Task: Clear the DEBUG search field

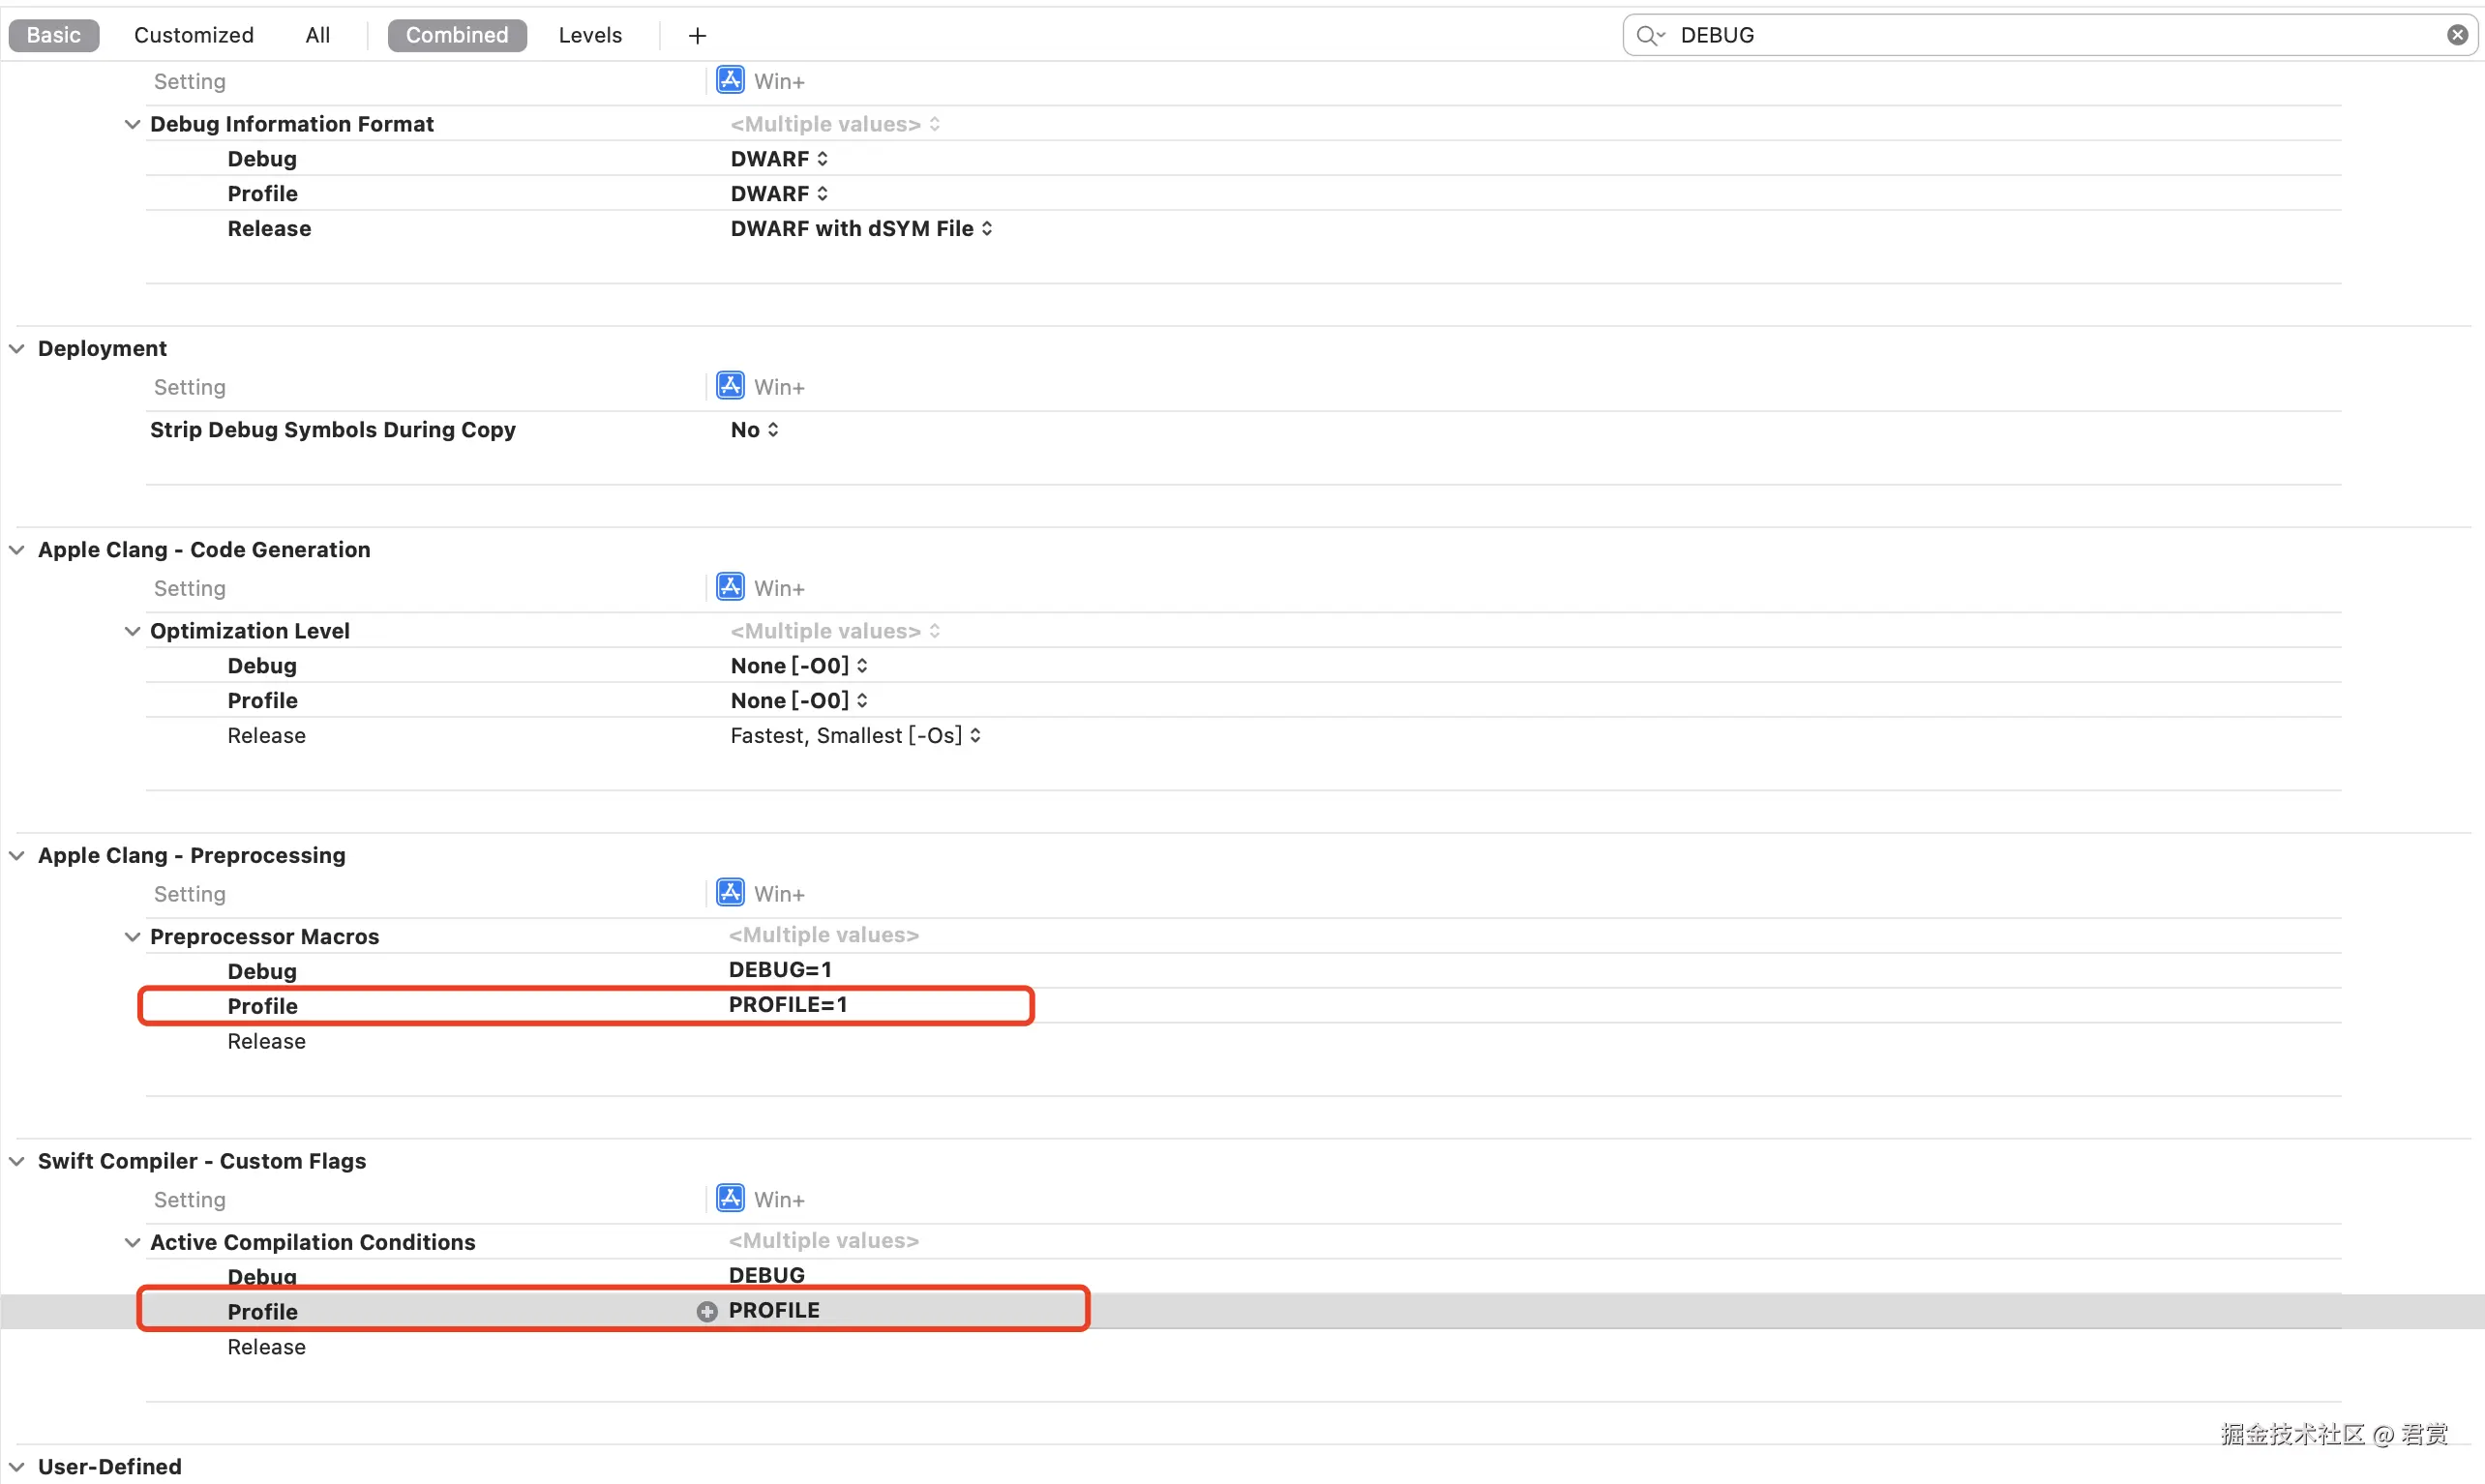Action: click(x=2456, y=36)
